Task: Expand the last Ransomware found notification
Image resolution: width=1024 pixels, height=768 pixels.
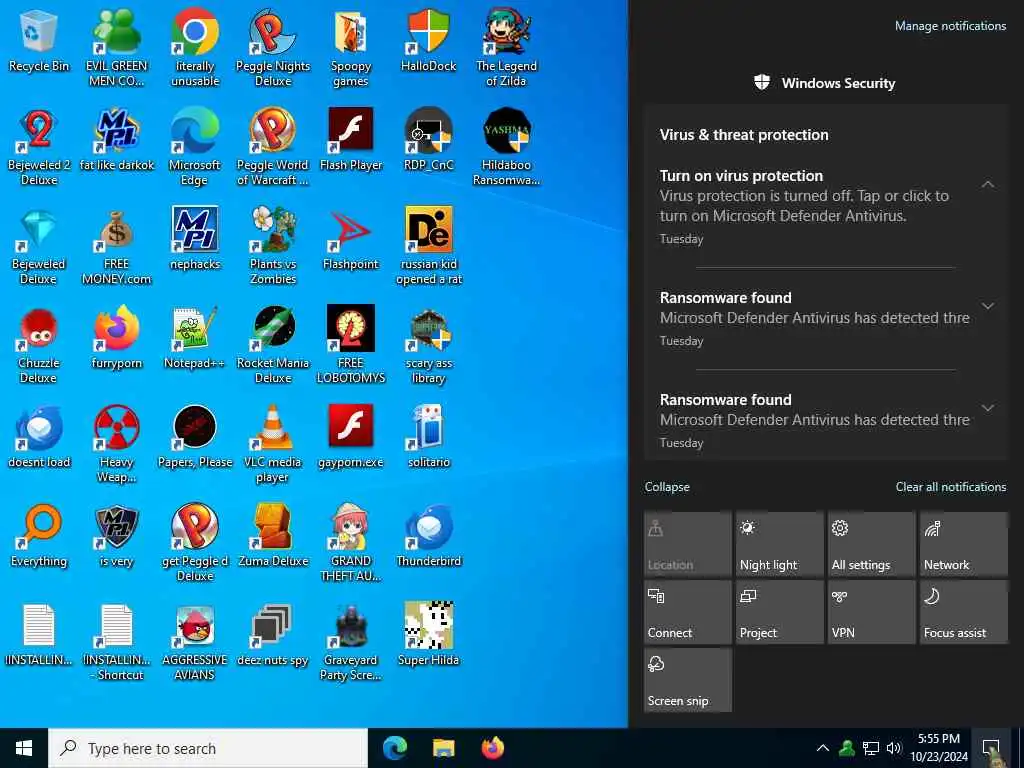Action: pos(988,408)
